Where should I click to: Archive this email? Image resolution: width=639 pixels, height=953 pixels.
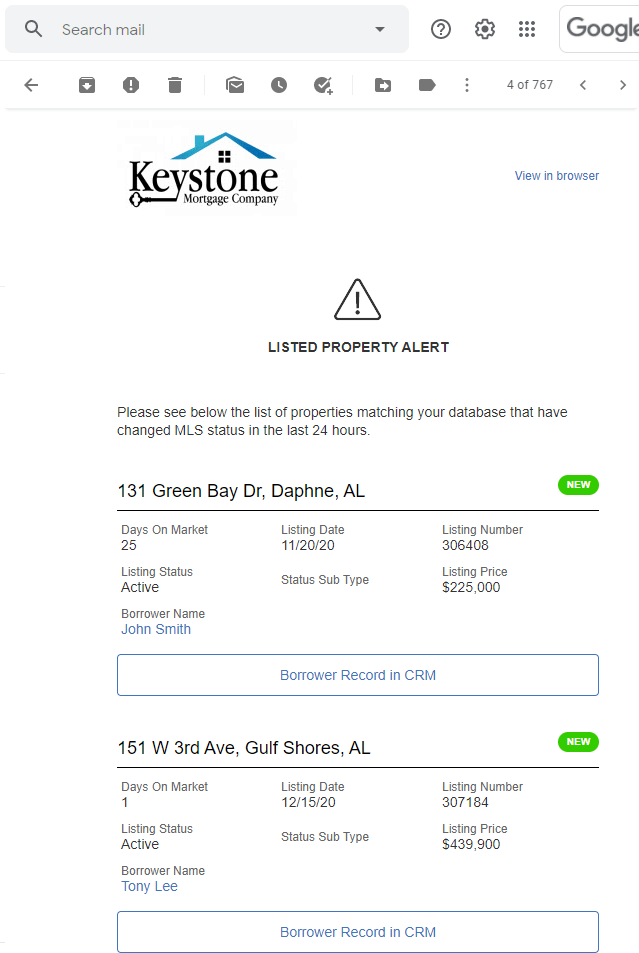(x=87, y=85)
